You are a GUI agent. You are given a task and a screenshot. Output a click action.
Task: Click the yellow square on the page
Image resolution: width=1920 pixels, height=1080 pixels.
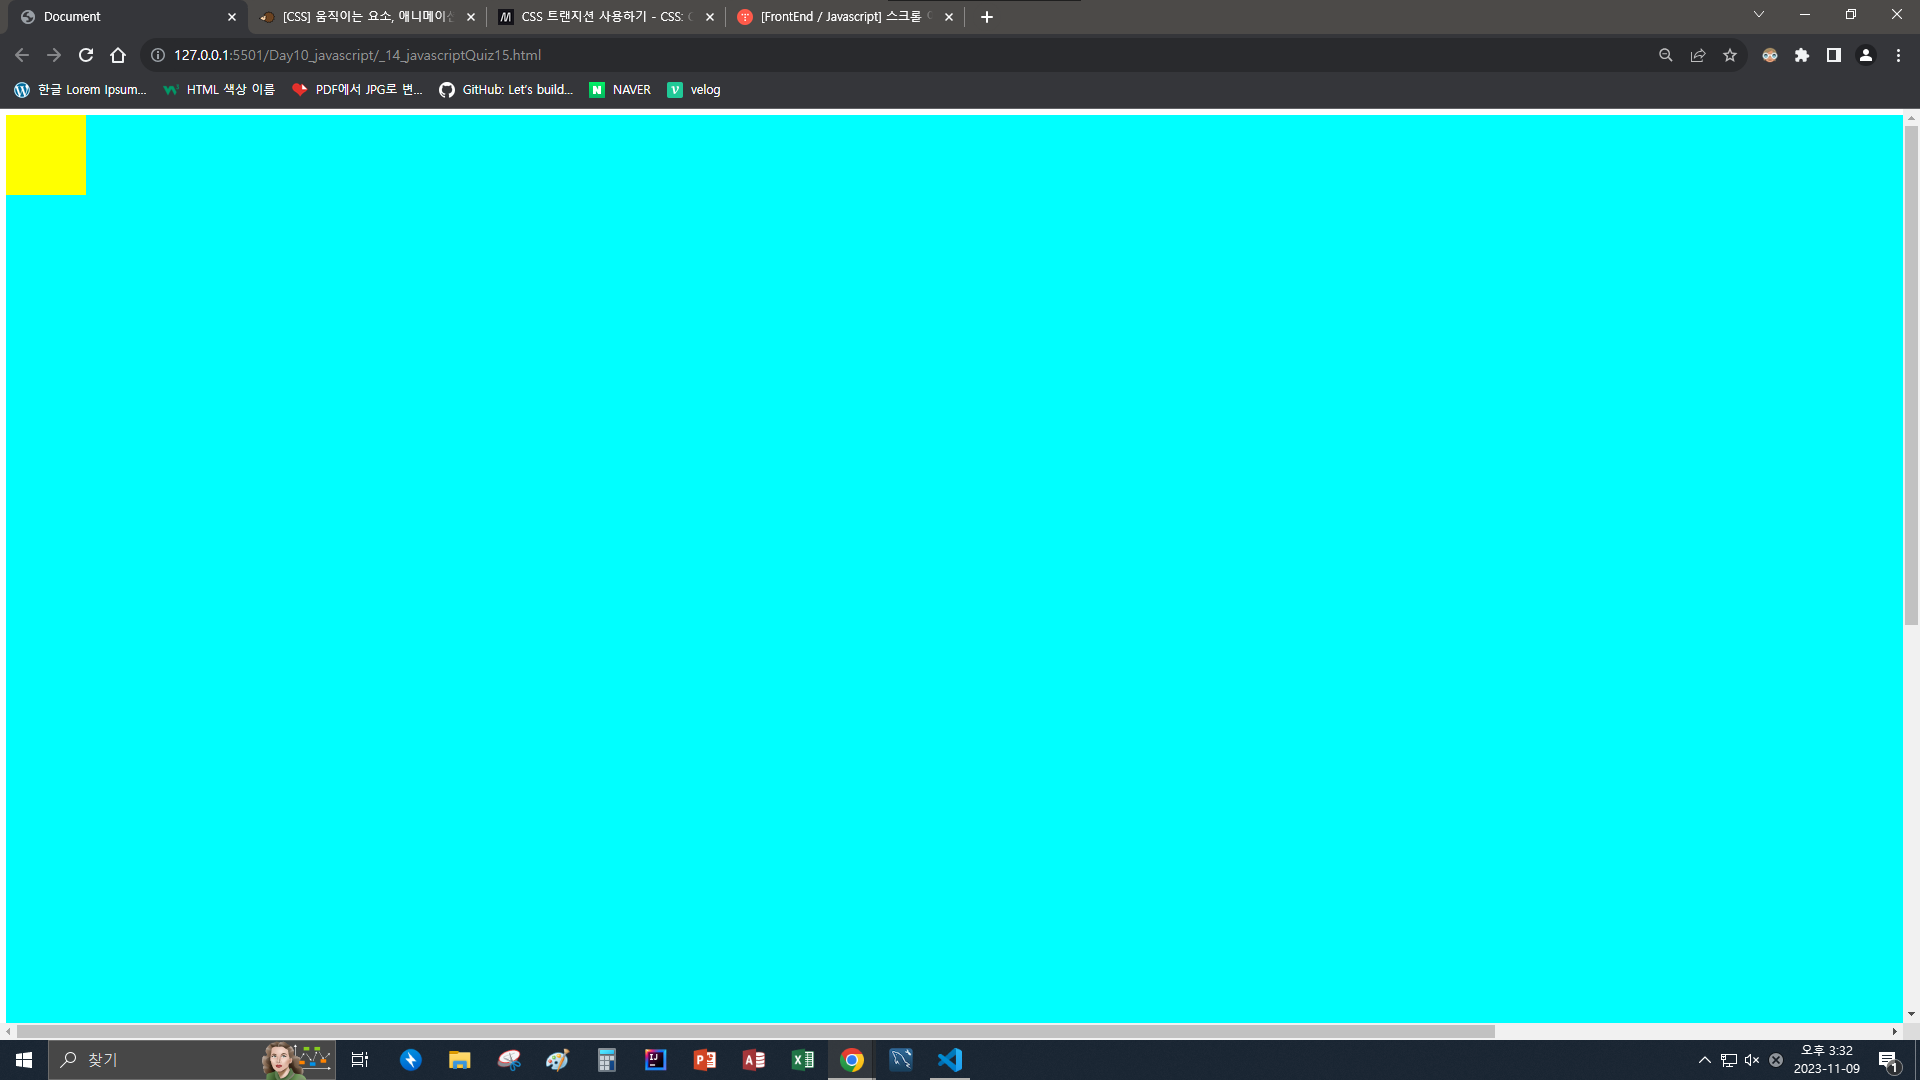pyautogui.click(x=46, y=155)
